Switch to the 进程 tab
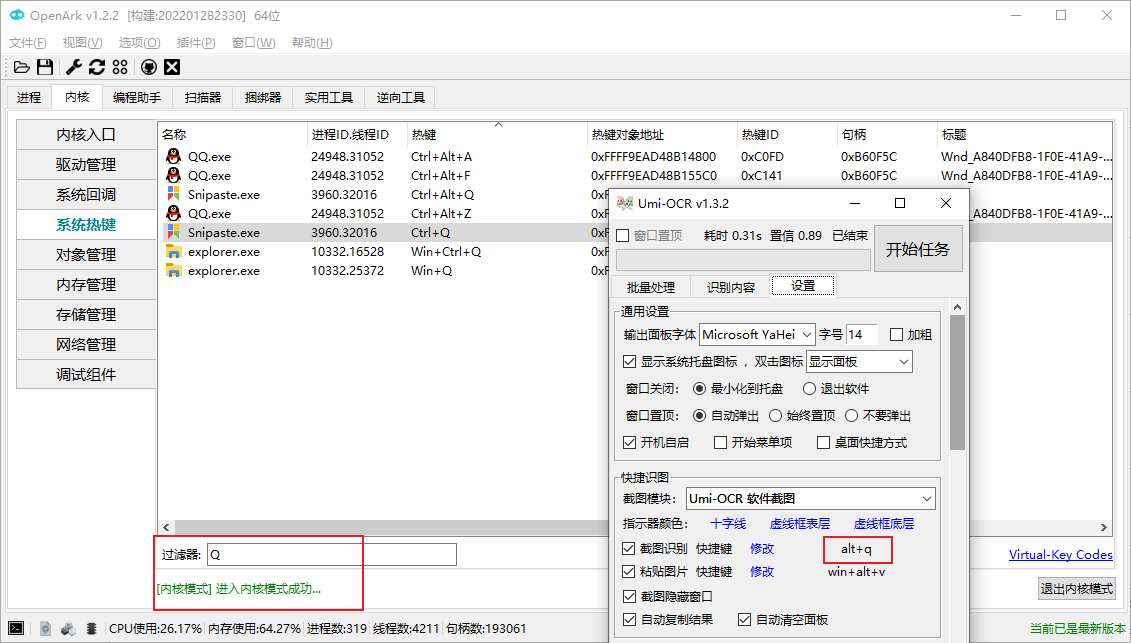1131x643 pixels. coord(30,97)
